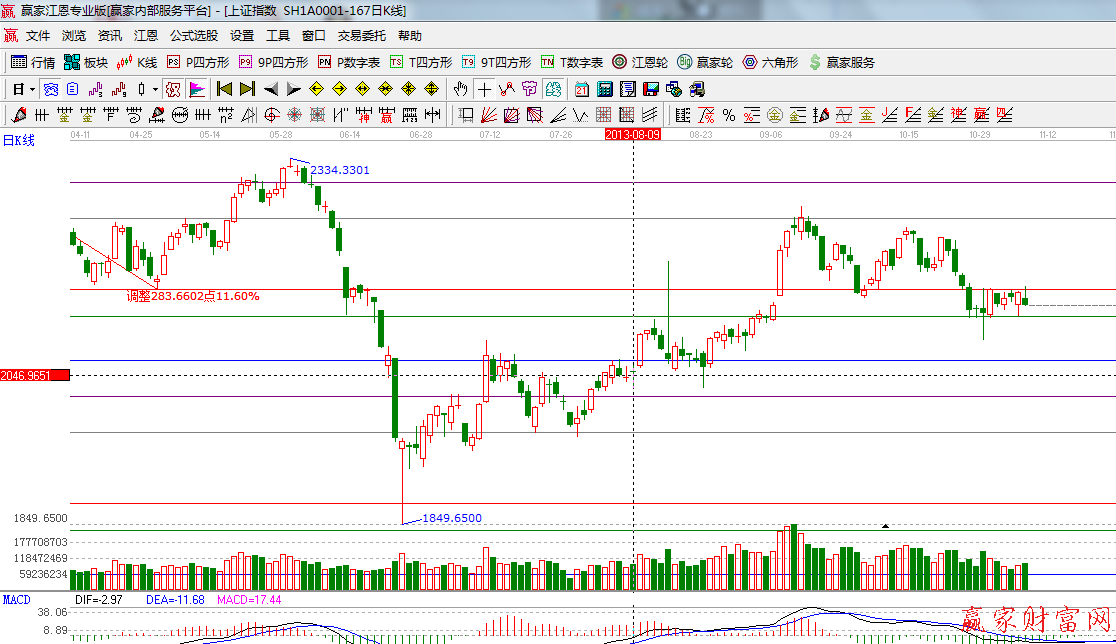Viewport: 1116px width, 644px height.
Task: Toggle the crosshair cursor tool
Action: point(484,89)
